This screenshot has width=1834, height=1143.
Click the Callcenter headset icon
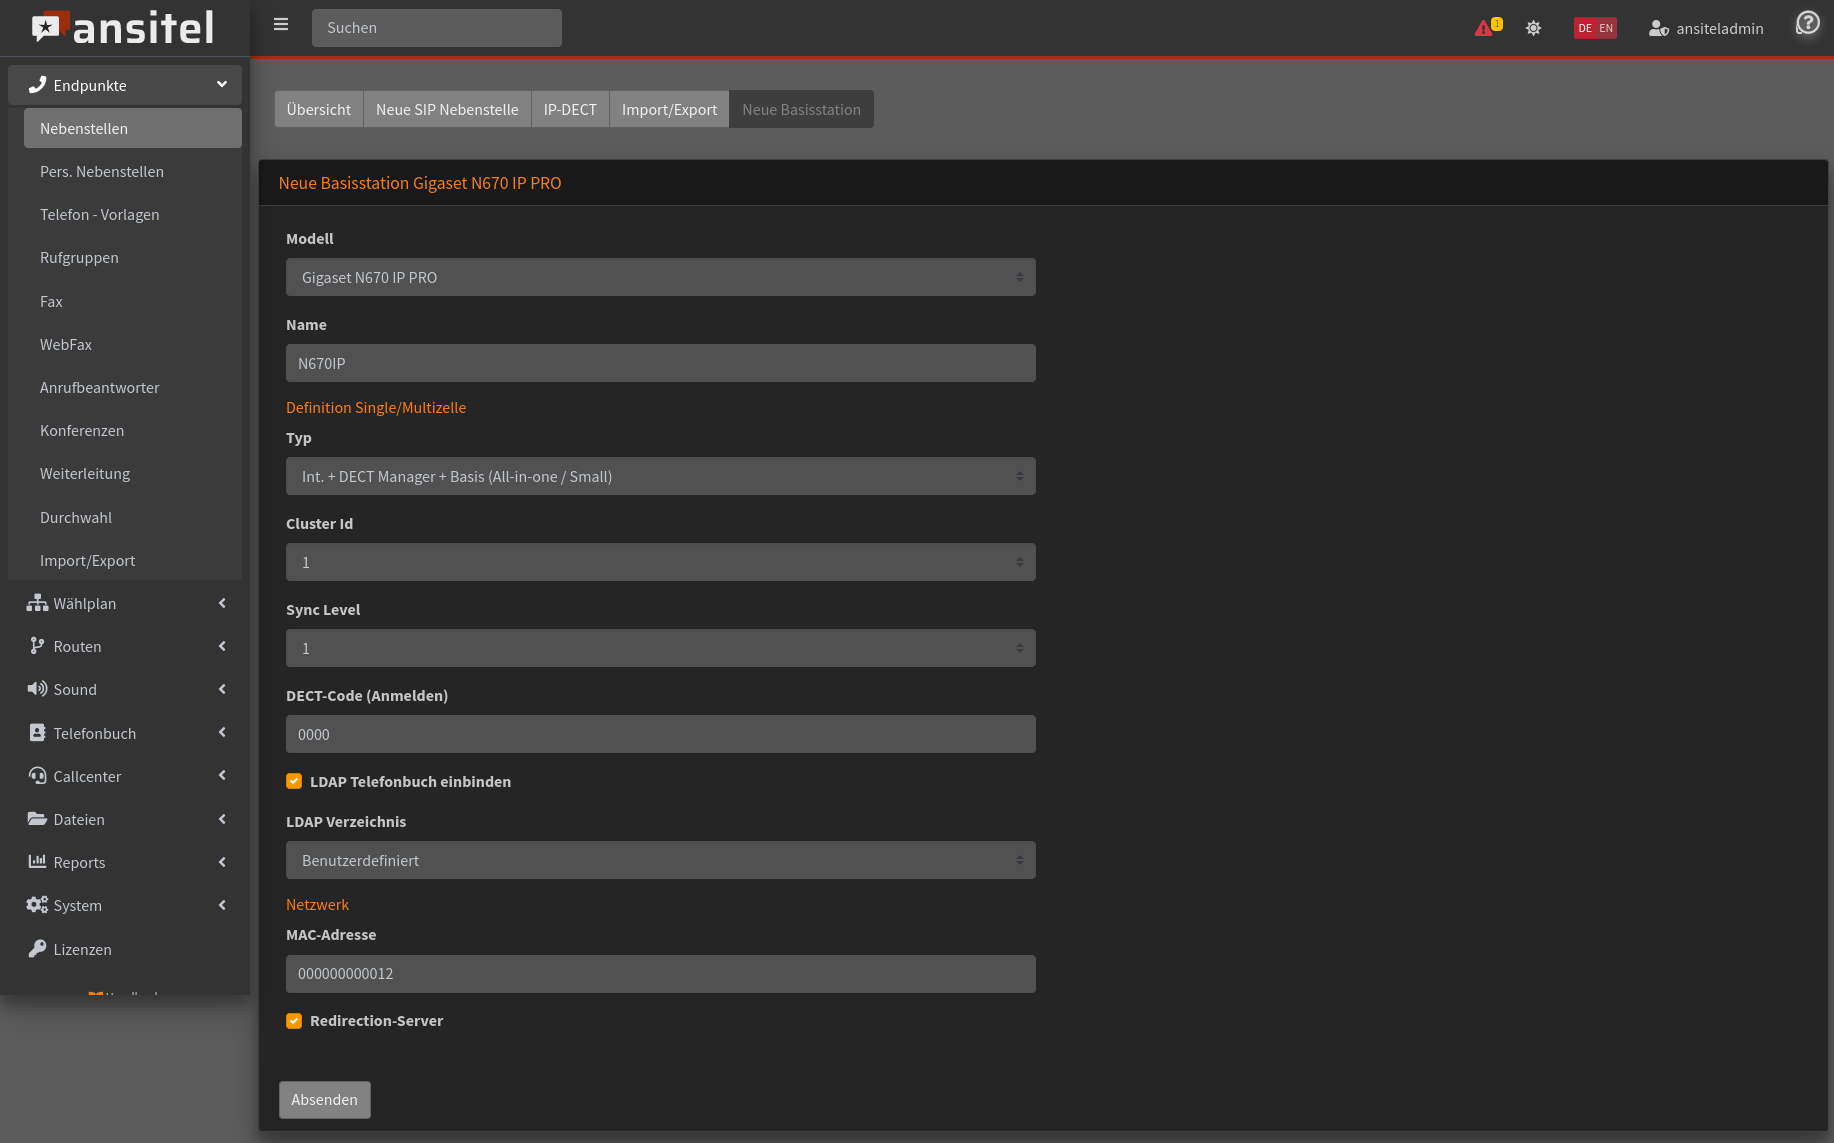(x=37, y=776)
